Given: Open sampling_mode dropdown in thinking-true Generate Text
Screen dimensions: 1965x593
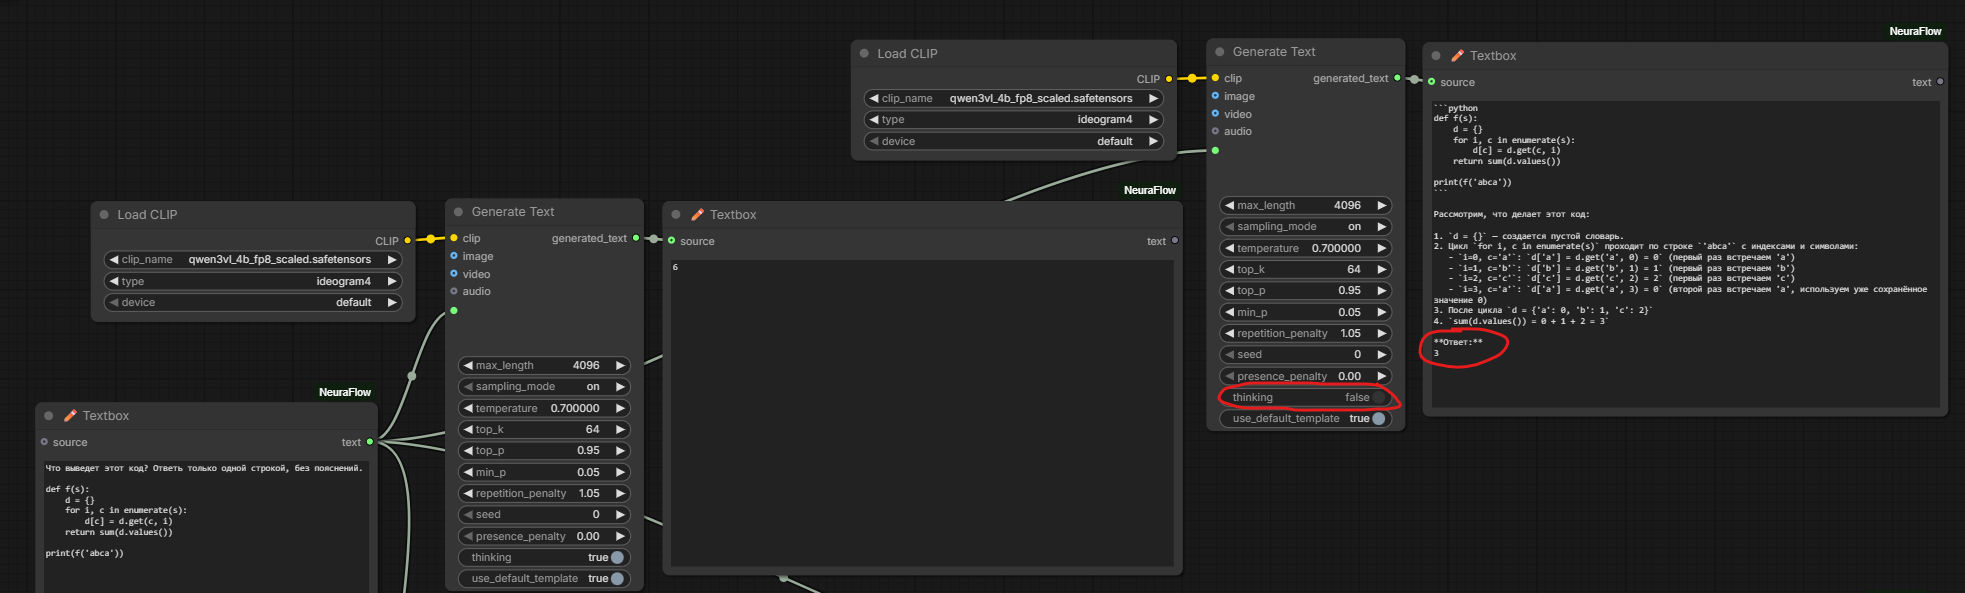Looking at the screenshot, I should (x=544, y=386).
